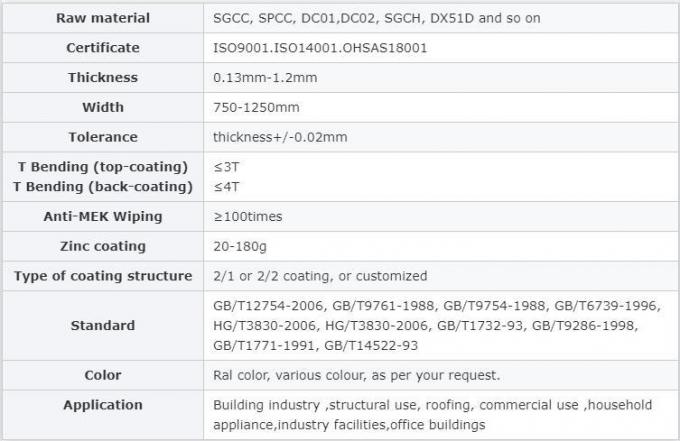Click the "Type of coating structure" label

(103, 276)
